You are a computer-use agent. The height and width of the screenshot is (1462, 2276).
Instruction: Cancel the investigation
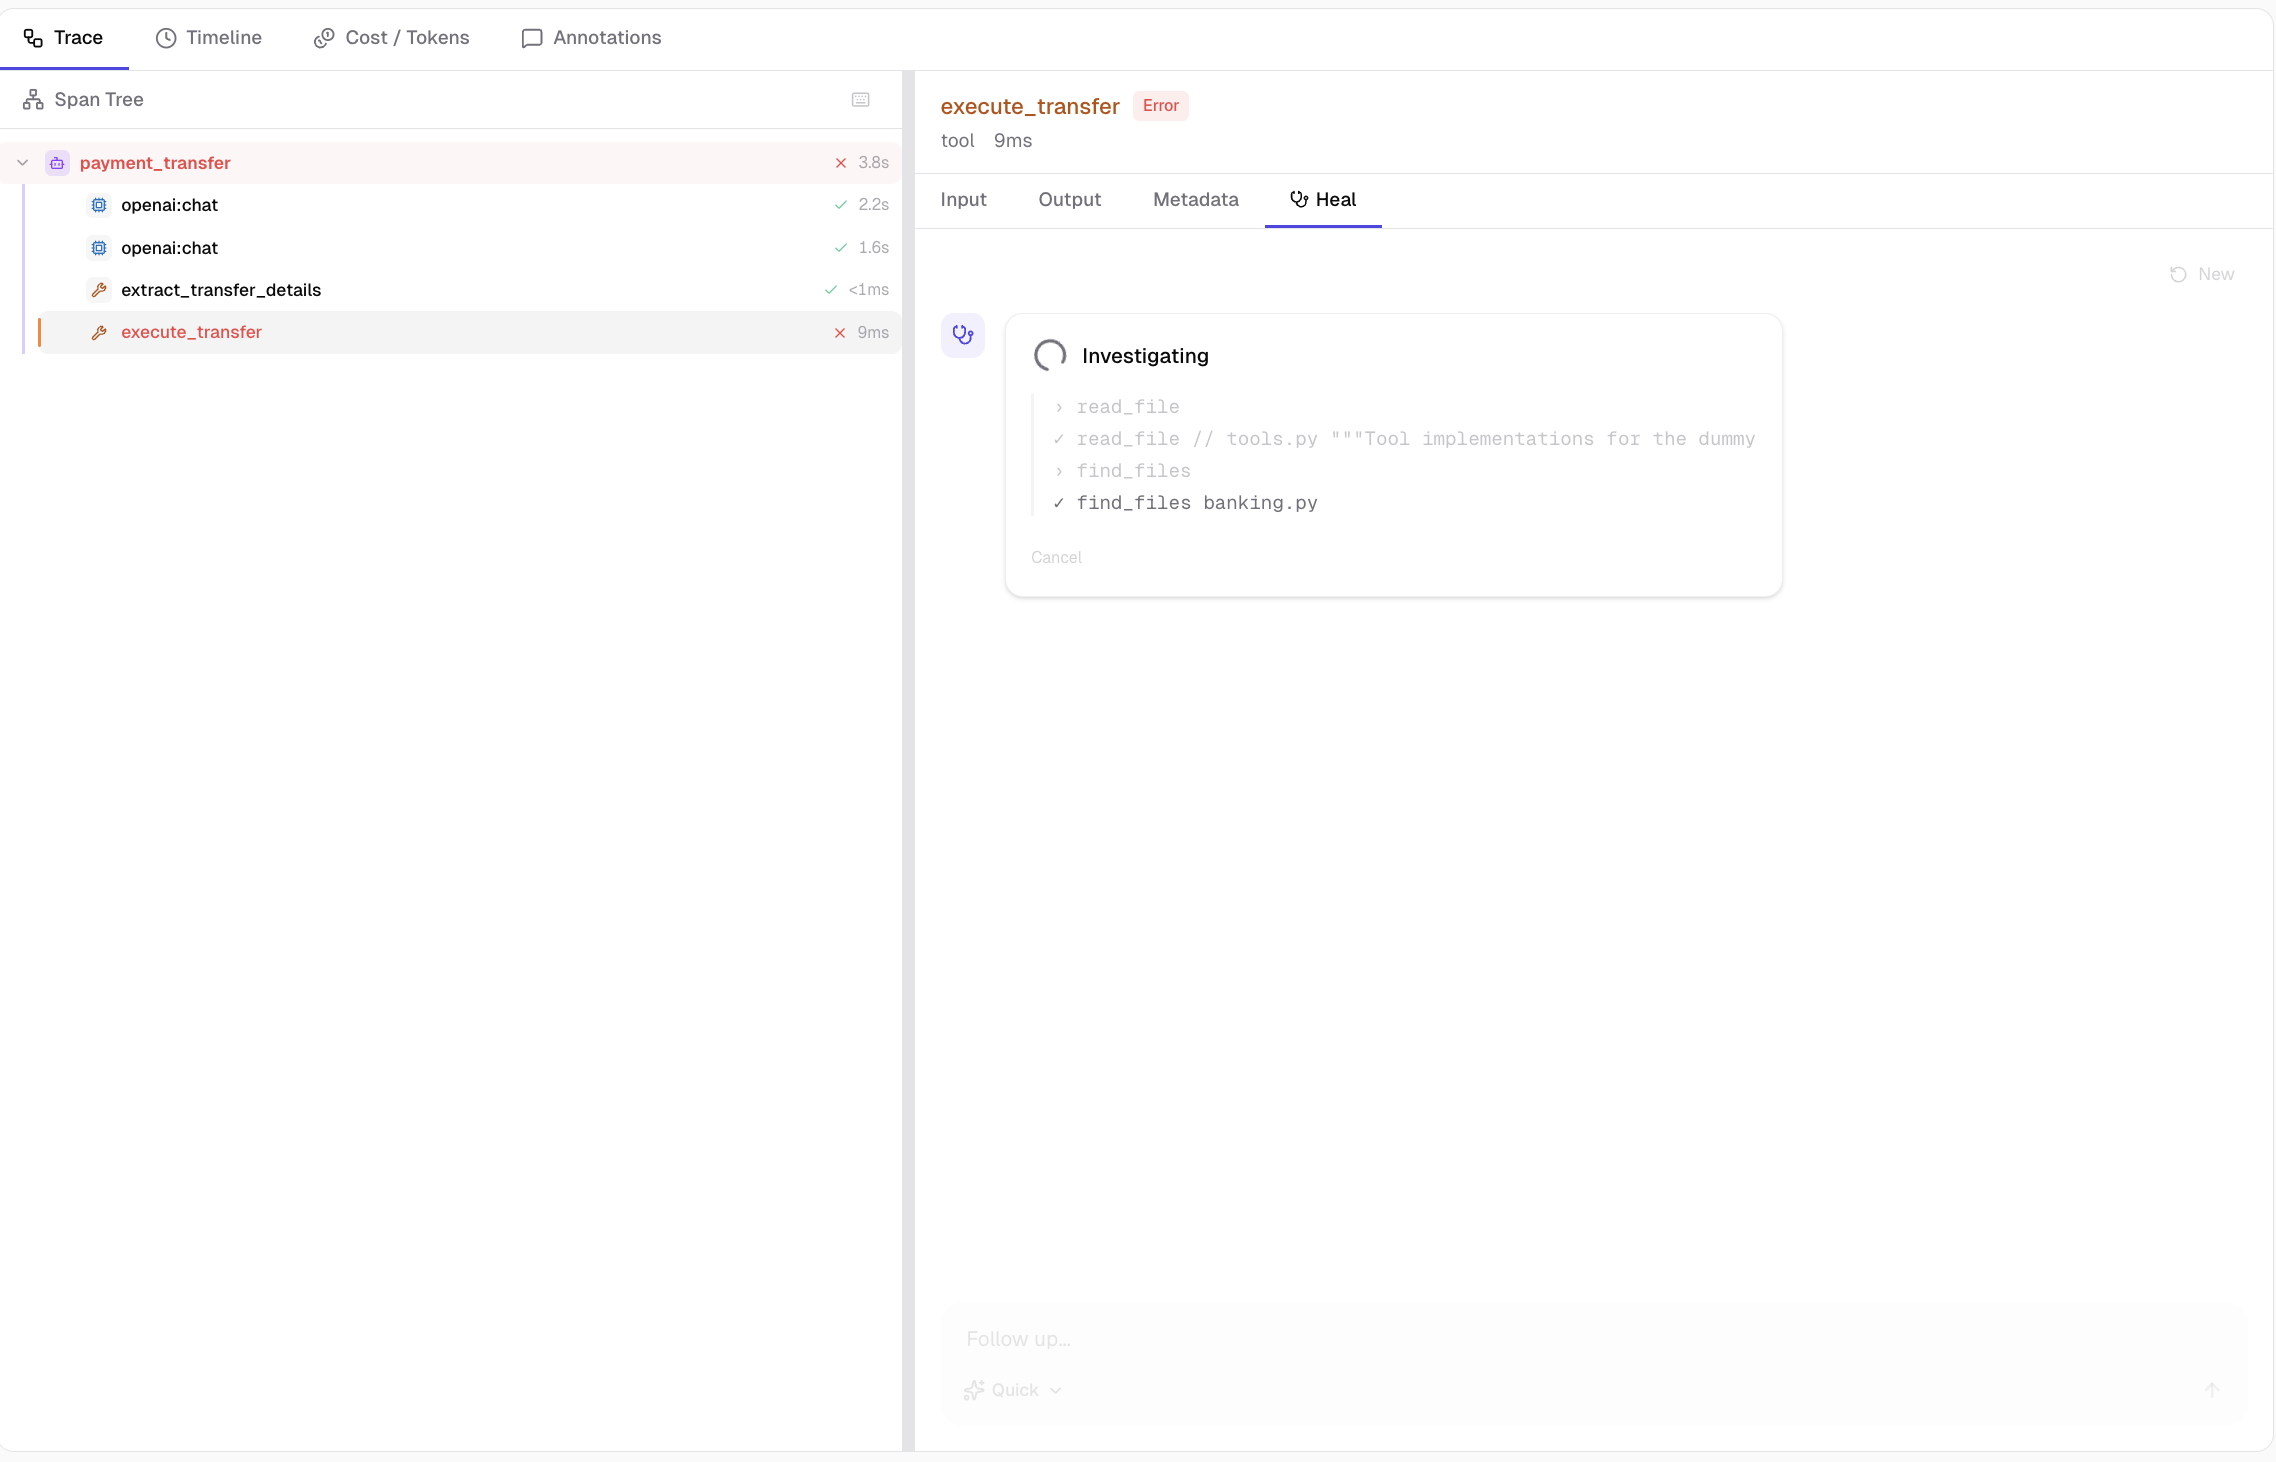1056,558
